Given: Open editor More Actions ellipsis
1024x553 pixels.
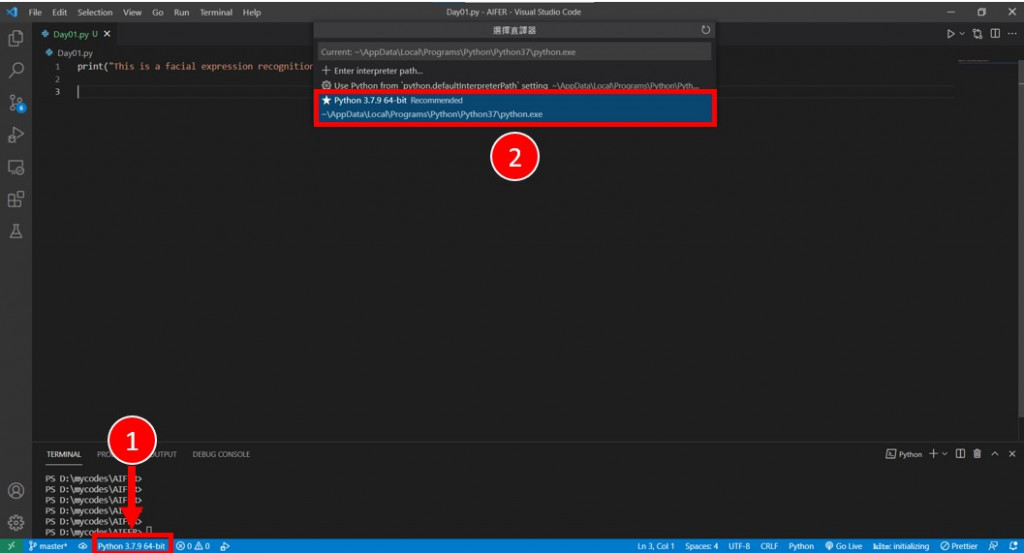Looking at the screenshot, I should coord(1012,33).
